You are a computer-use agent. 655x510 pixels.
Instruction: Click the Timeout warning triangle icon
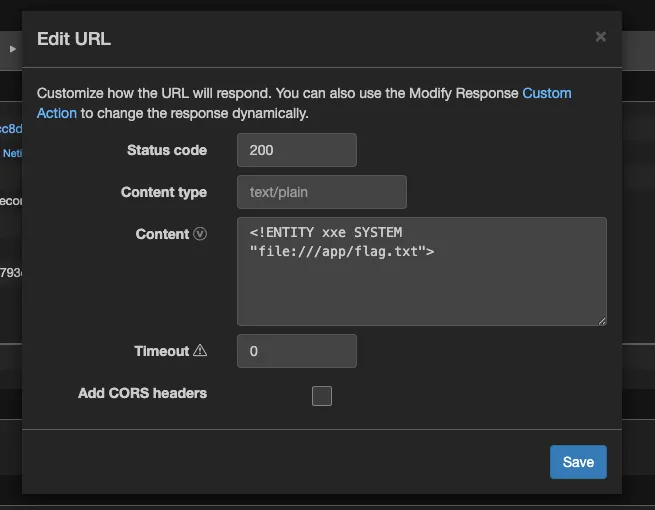point(200,351)
